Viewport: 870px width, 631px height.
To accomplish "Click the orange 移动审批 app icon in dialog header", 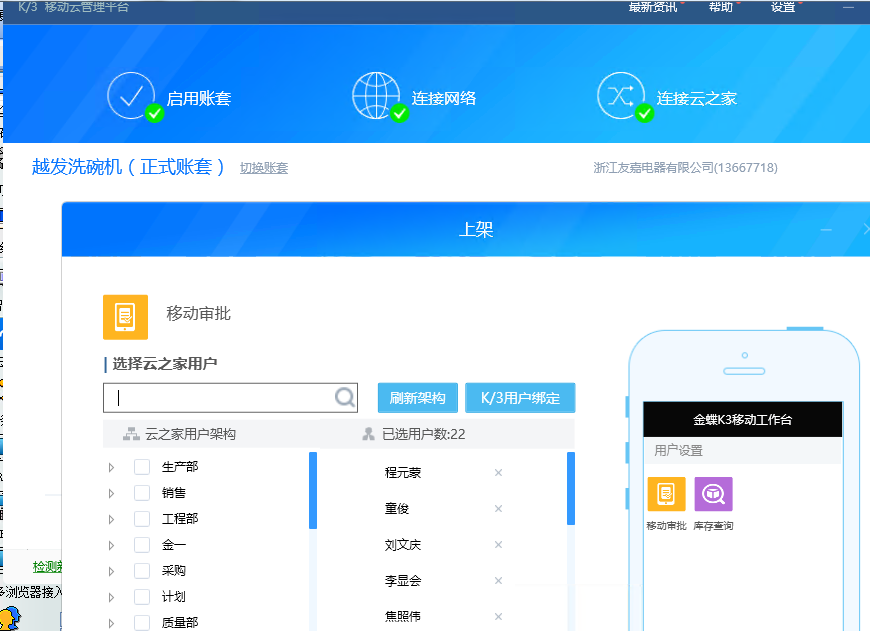I will click(x=125, y=317).
